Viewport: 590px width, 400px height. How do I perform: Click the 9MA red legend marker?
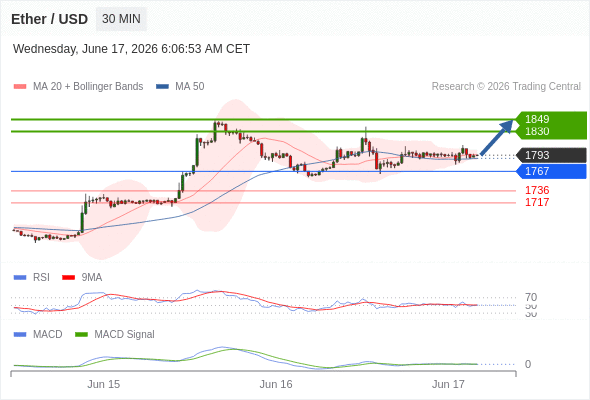(68, 278)
